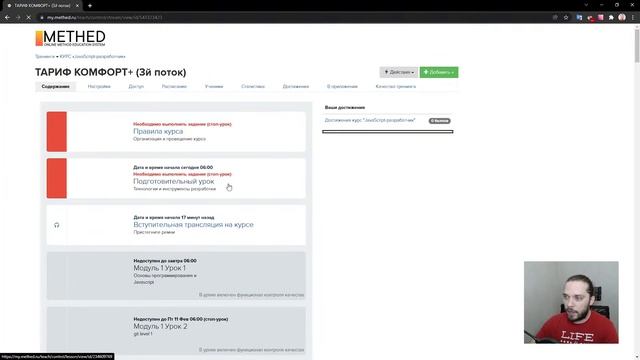
Task: Open Достижения курс JavaScript-разработчик link
Action: coord(370,120)
